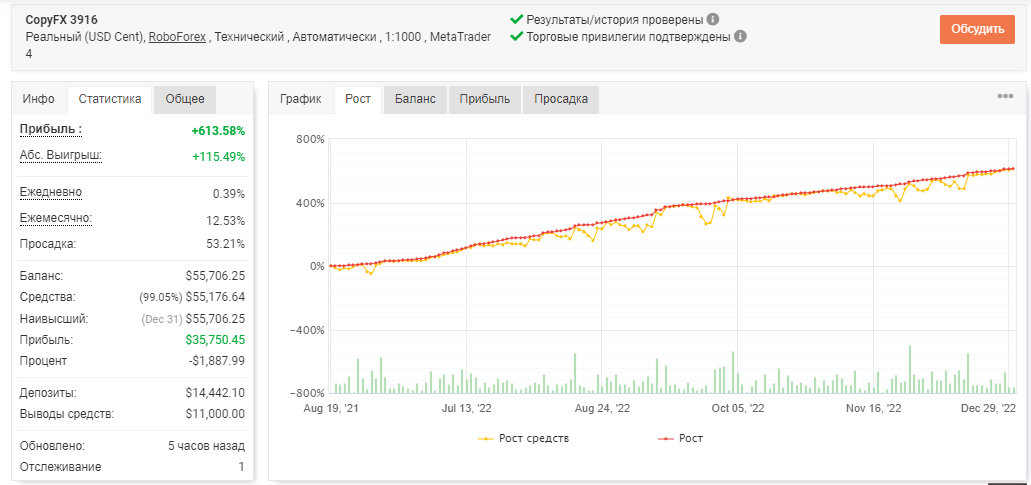
Task: Open the Общее tab
Action: (x=185, y=99)
